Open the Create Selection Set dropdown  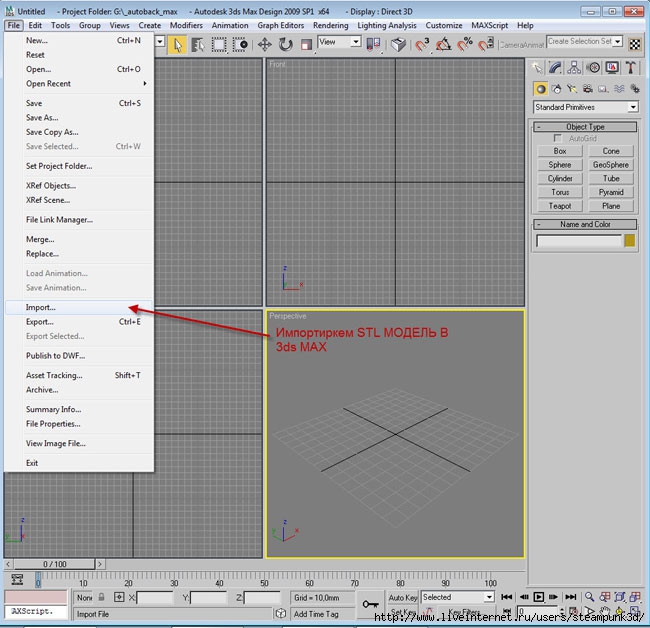click(x=585, y=41)
